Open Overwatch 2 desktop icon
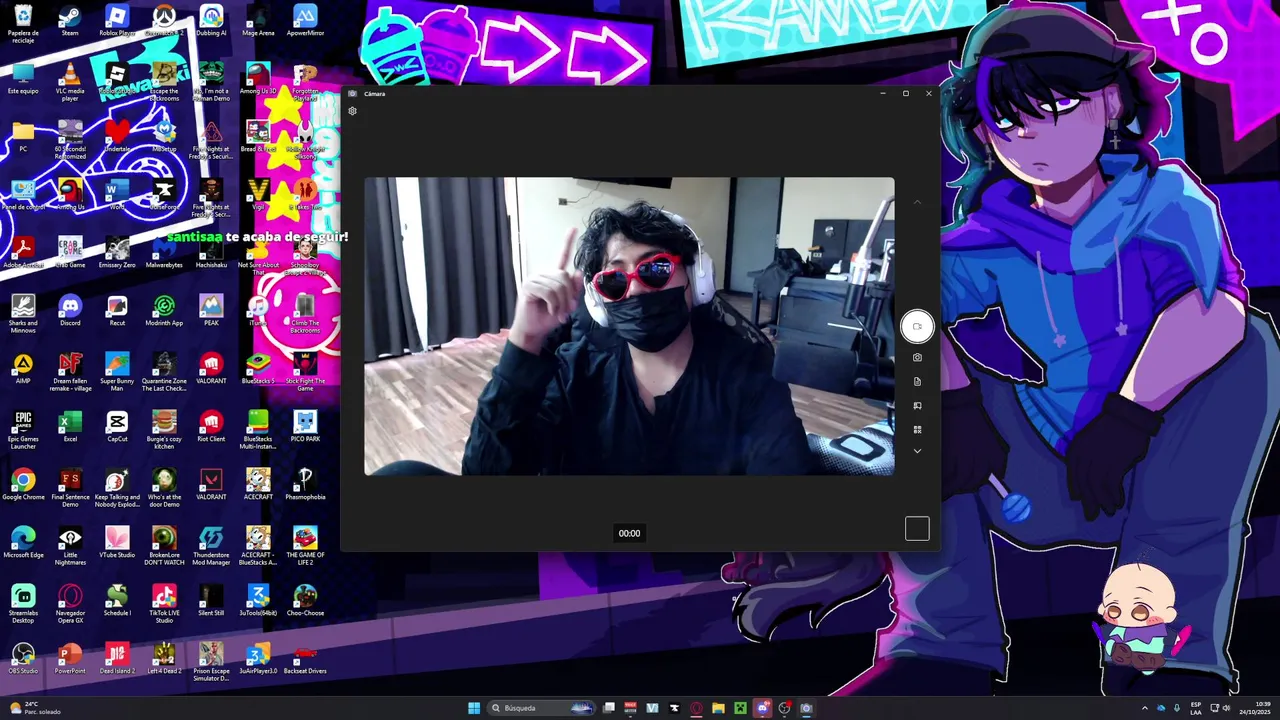The height and width of the screenshot is (720, 1280). tap(164, 21)
